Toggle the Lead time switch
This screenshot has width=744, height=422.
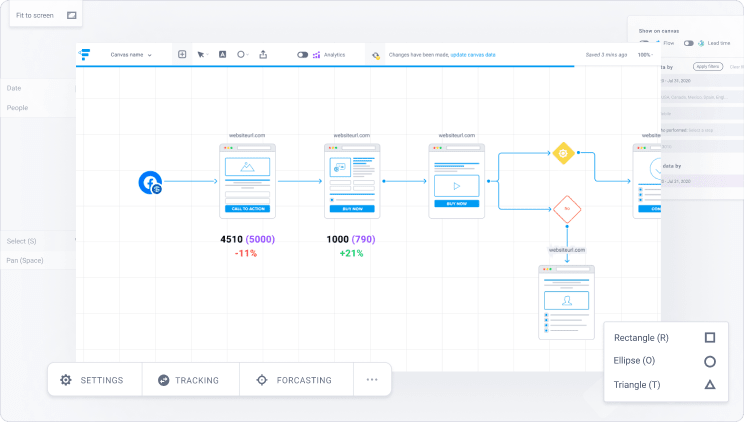coord(688,43)
